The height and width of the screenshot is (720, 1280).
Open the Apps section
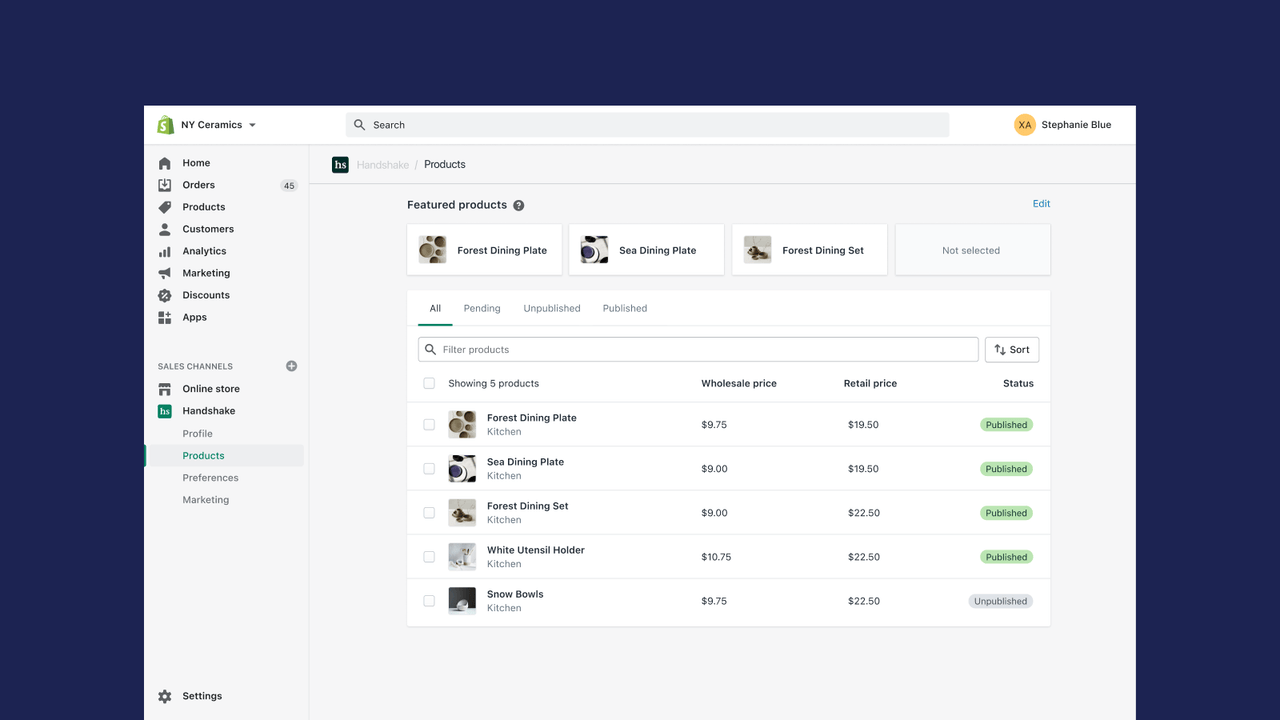[x=194, y=317]
